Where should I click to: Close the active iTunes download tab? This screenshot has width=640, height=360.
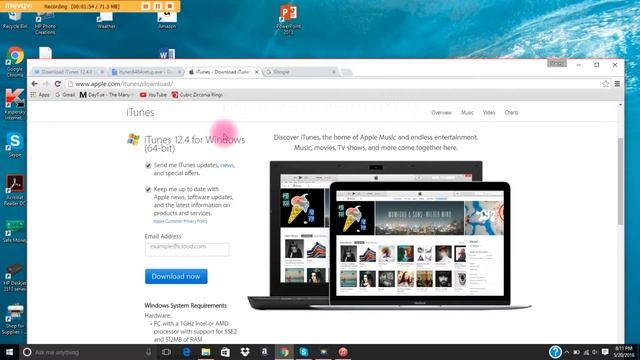pyautogui.click(x=256, y=72)
